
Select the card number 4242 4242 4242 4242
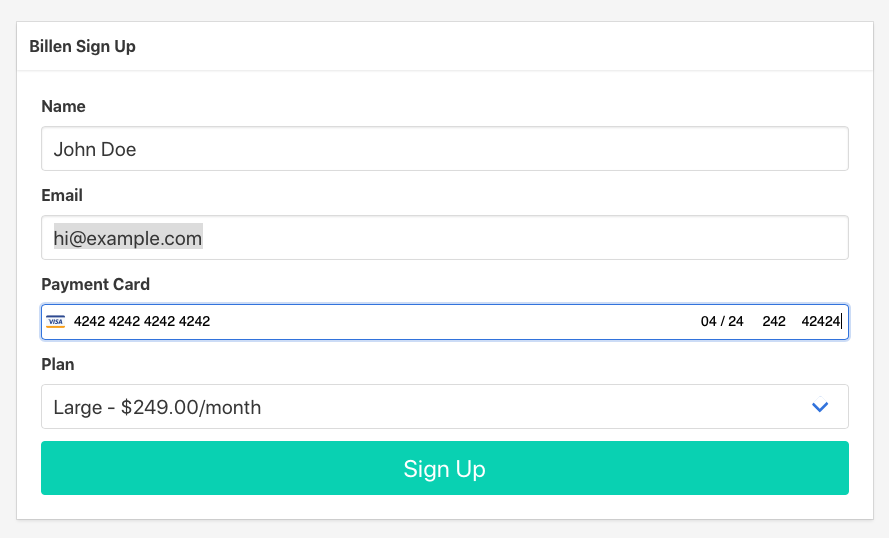pos(142,322)
